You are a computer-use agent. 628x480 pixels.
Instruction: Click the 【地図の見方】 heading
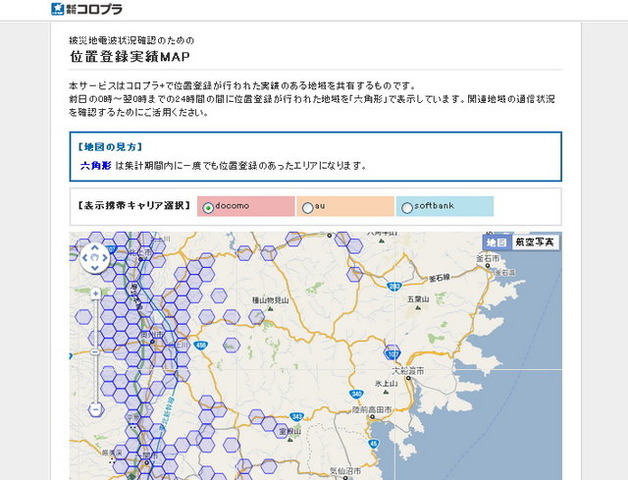(109, 147)
